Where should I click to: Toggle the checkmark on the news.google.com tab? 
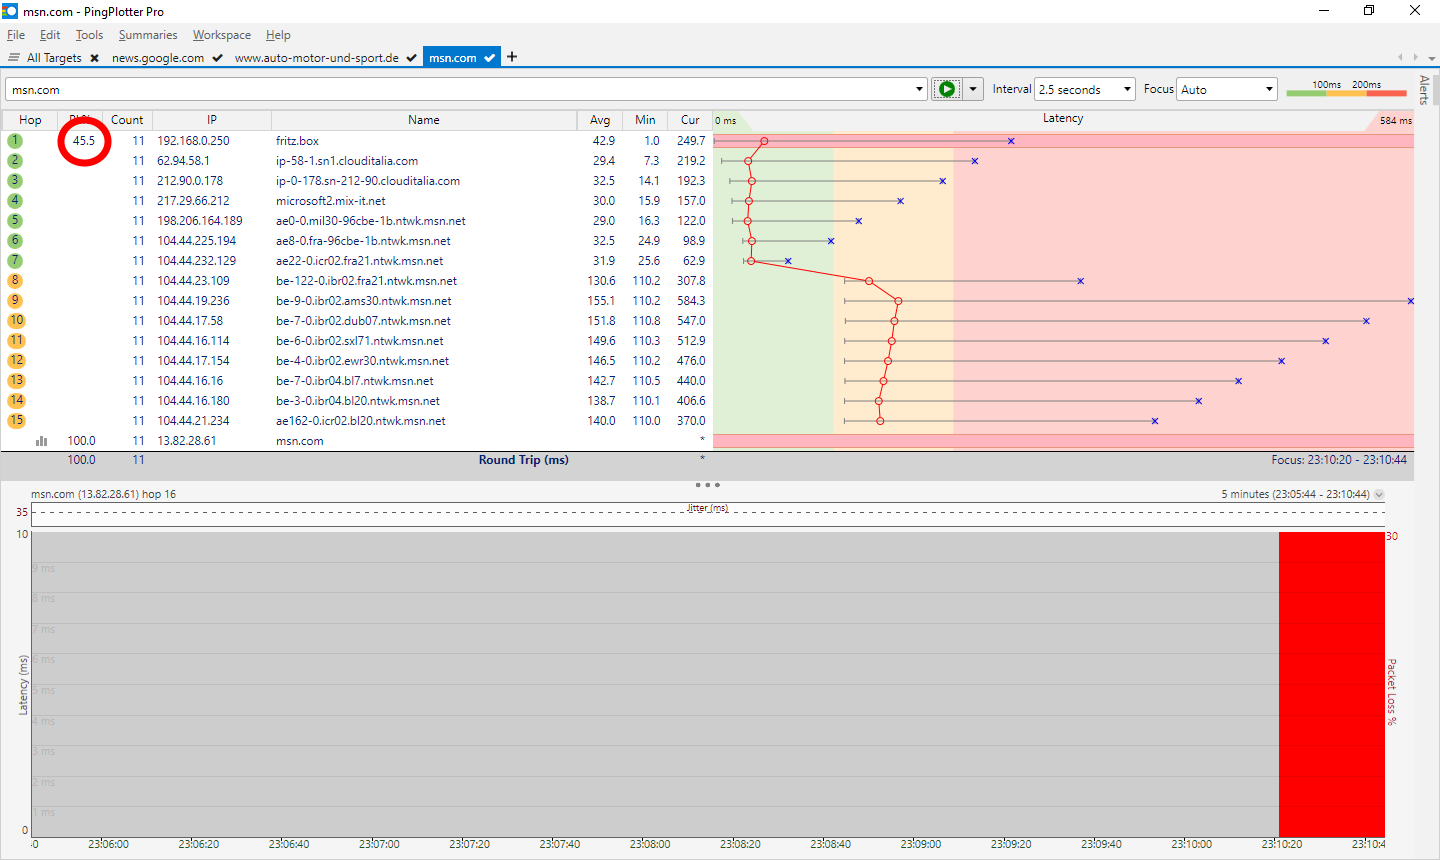click(x=217, y=58)
